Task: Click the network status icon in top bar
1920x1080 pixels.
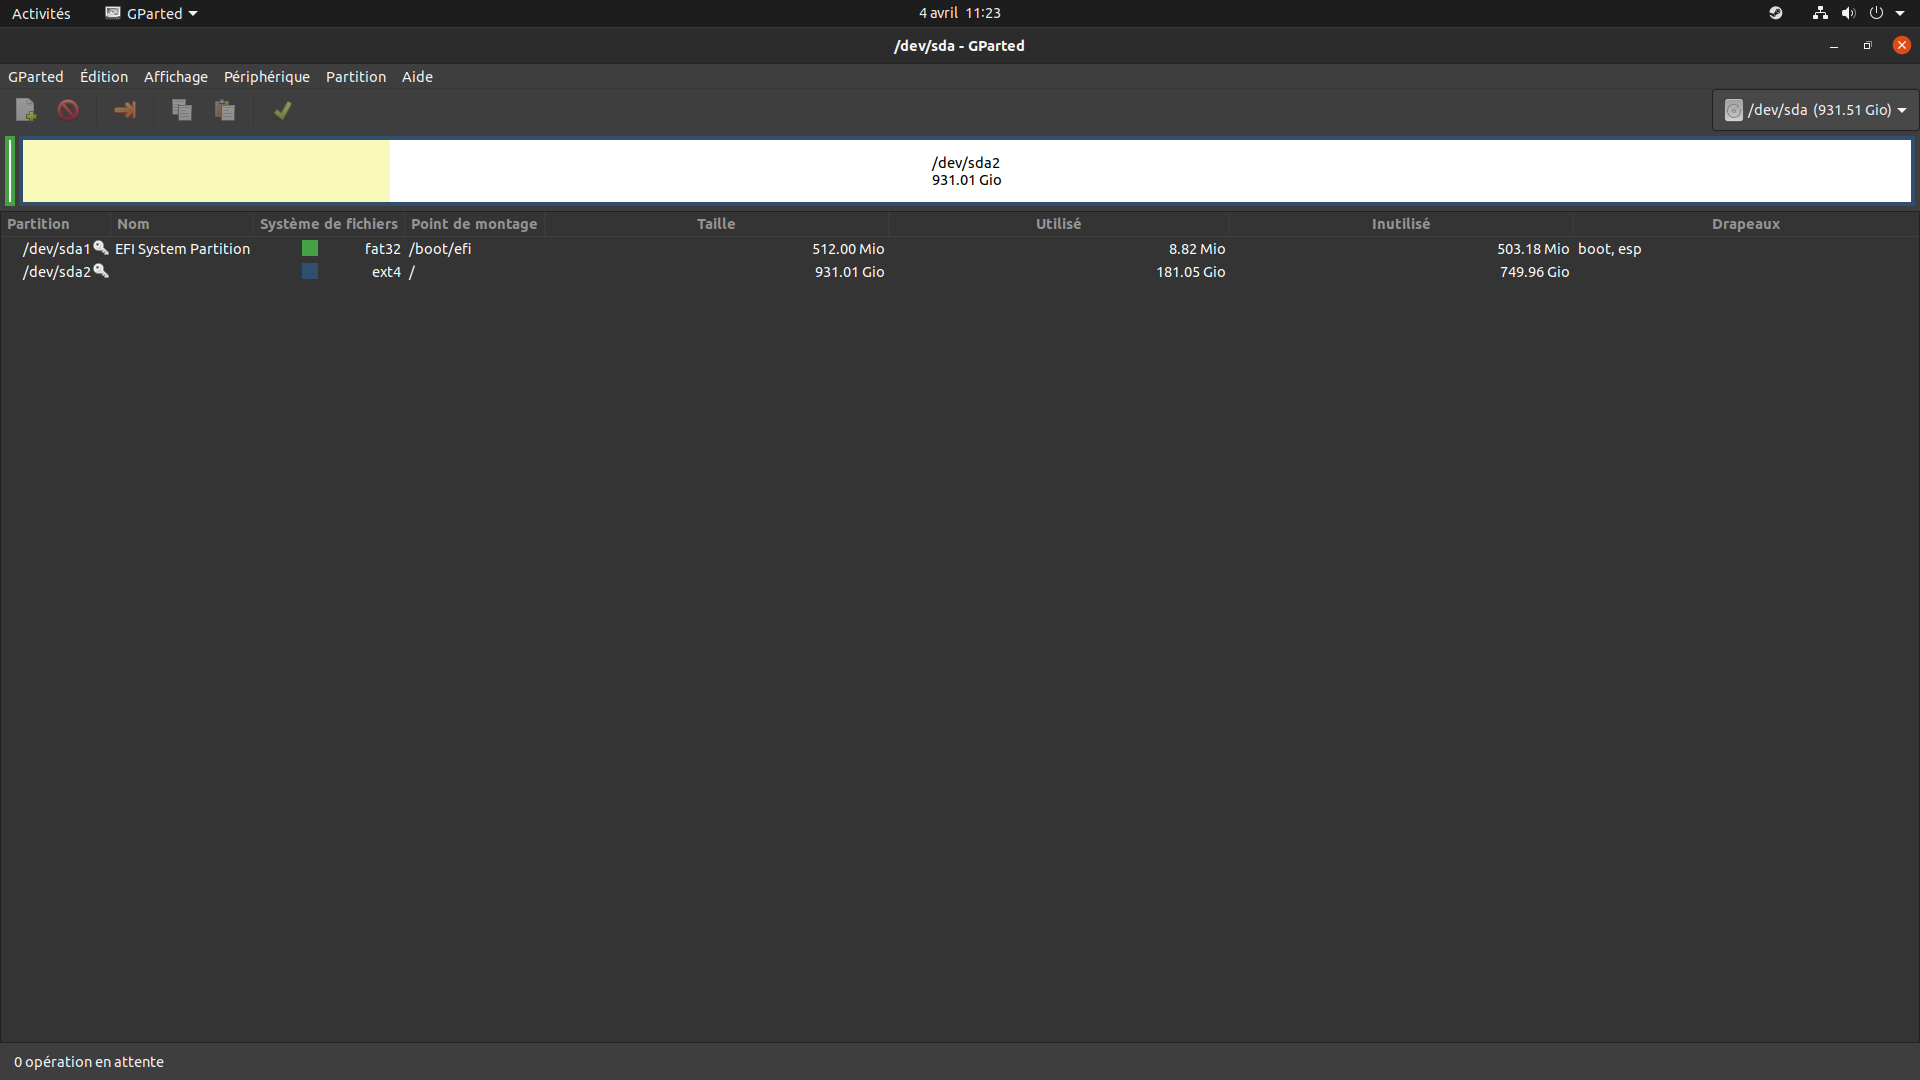Action: [x=1820, y=13]
